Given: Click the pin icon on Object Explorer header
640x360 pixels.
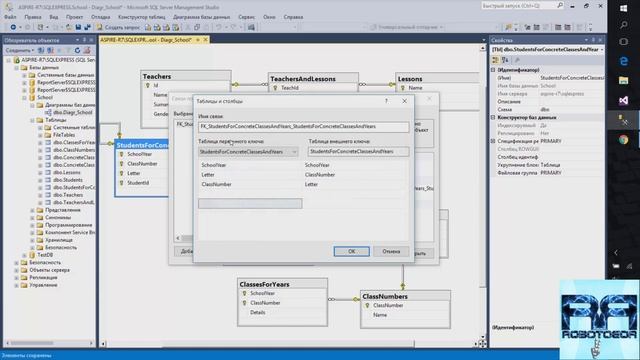Looking at the screenshot, I should 84,40.
